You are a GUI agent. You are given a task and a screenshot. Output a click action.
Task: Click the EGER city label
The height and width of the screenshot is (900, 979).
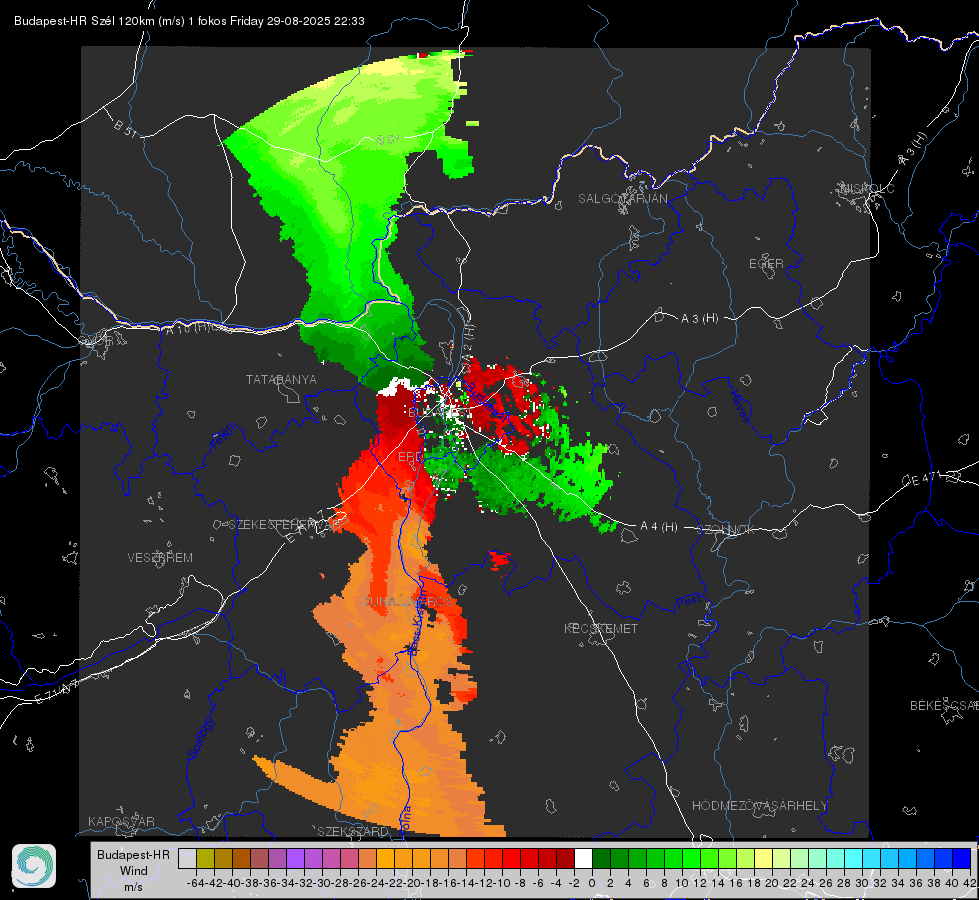[766, 264]
